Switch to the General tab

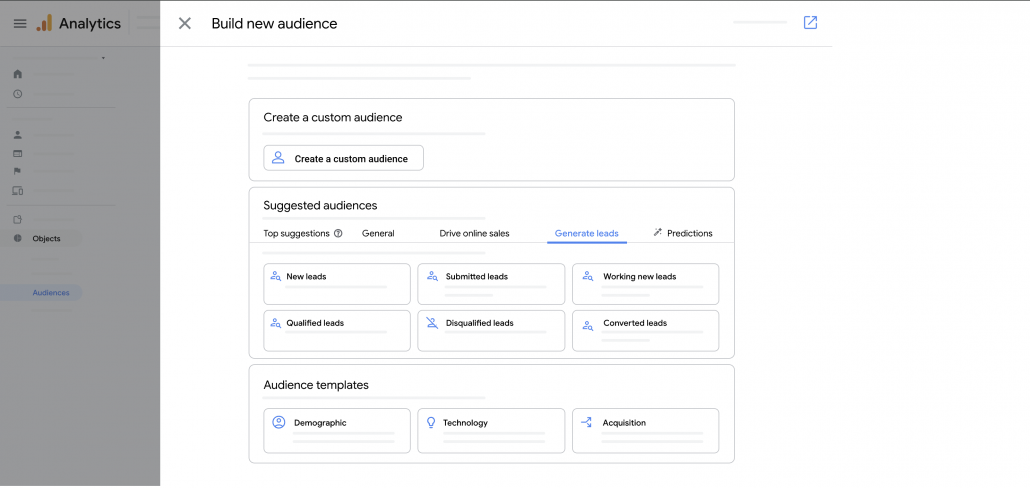pyautogui.click(x=378, y=233)
